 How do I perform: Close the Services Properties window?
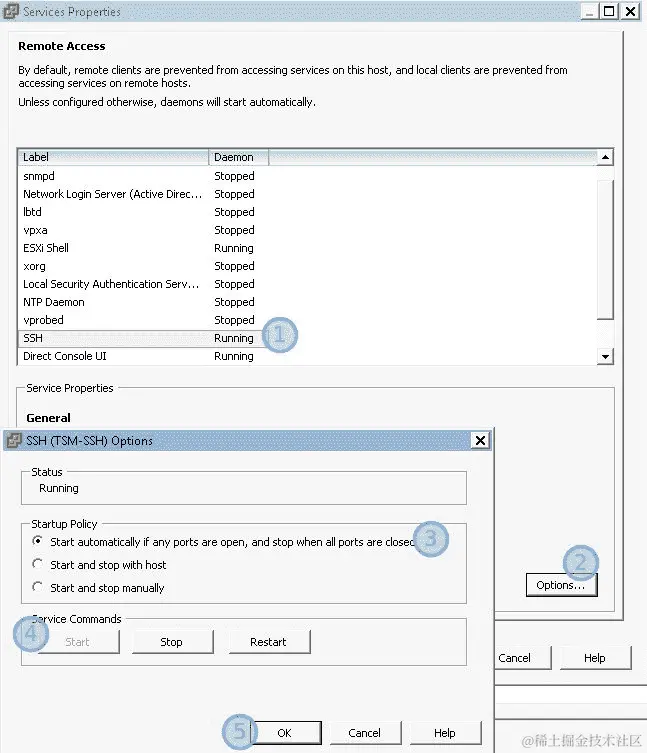630,11
